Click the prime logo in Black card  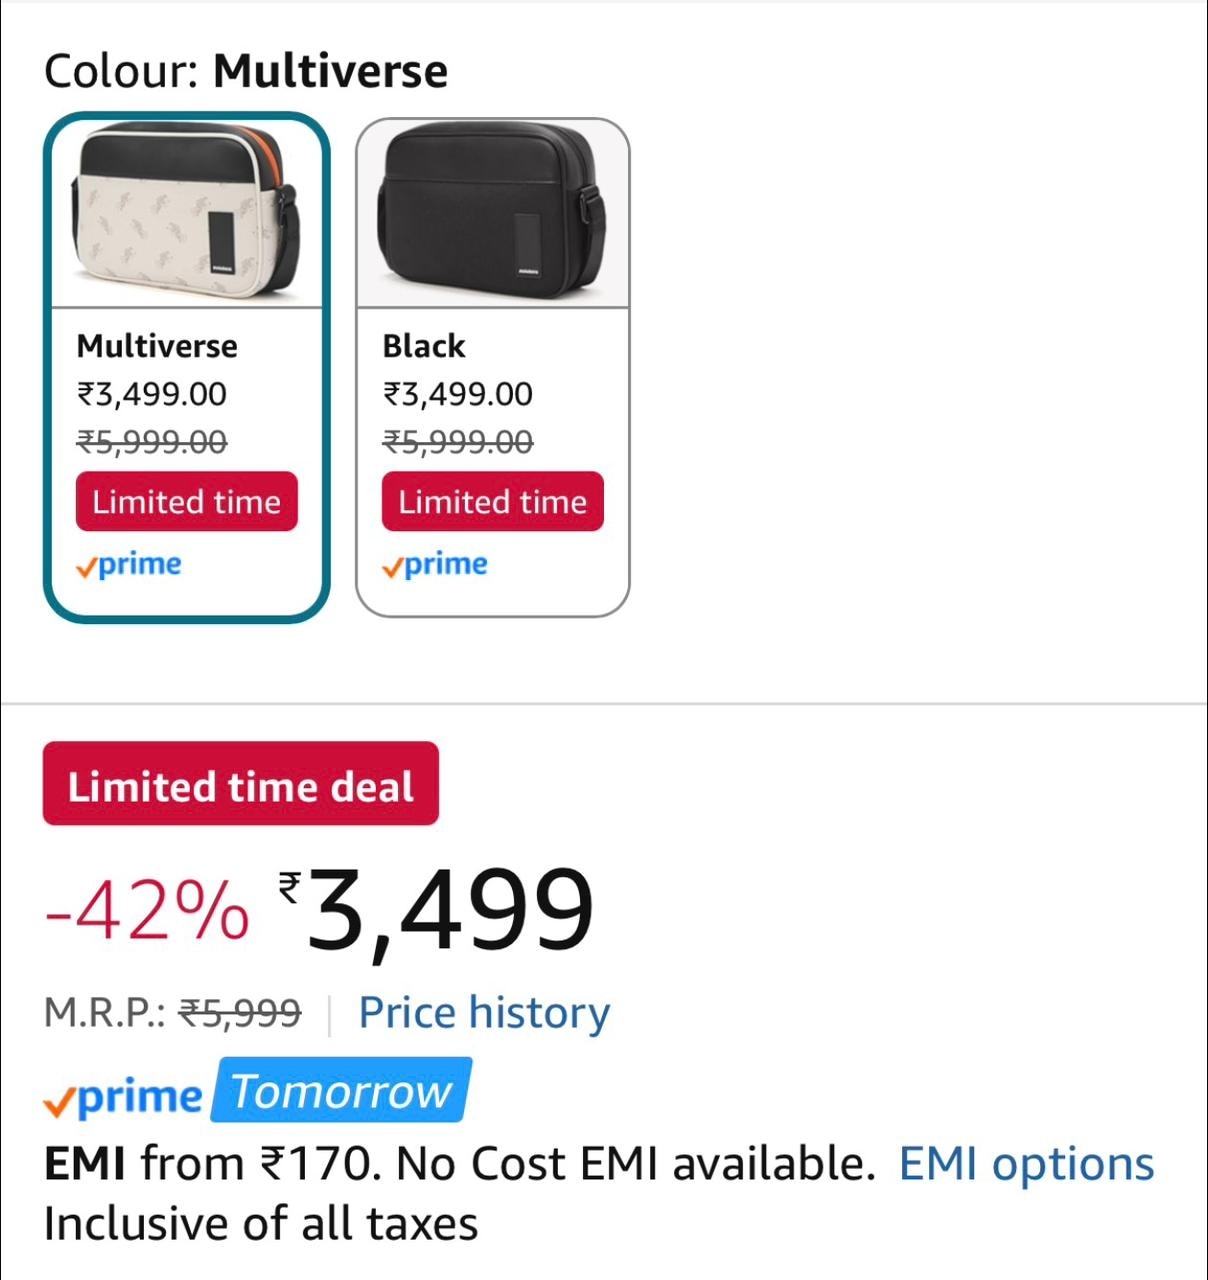(435, 565)
